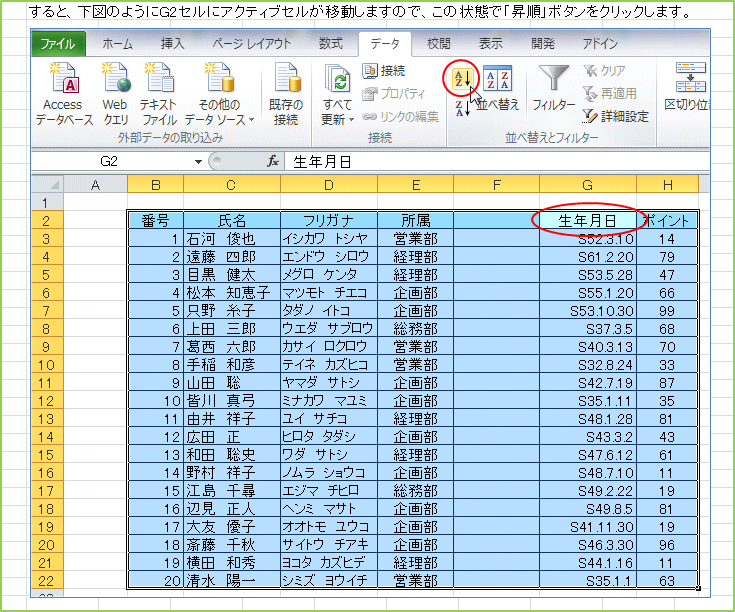Switch to the 数式 ribbon tab
The image size is (735, 612).
[330, 43]
